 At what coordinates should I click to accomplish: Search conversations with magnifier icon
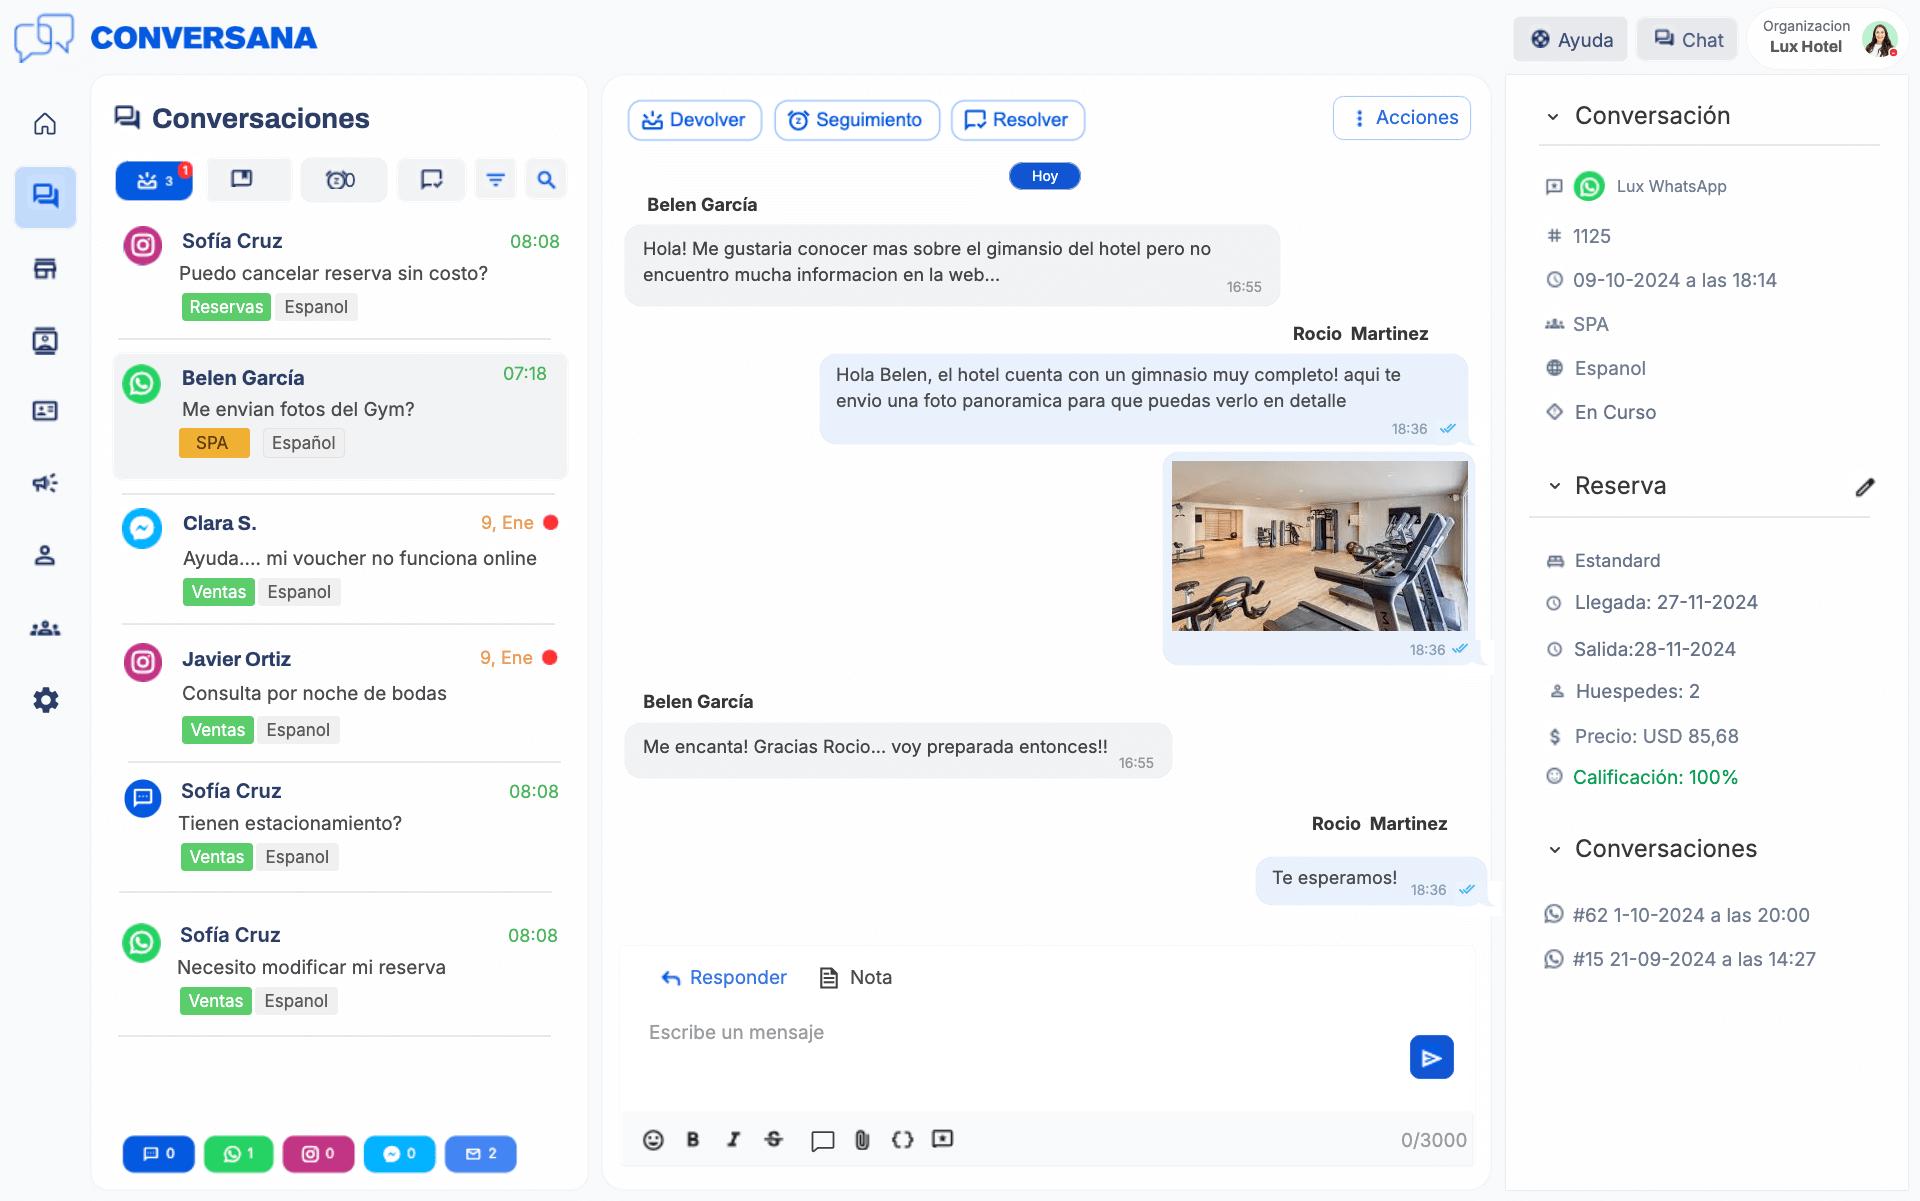click(546, 180)
